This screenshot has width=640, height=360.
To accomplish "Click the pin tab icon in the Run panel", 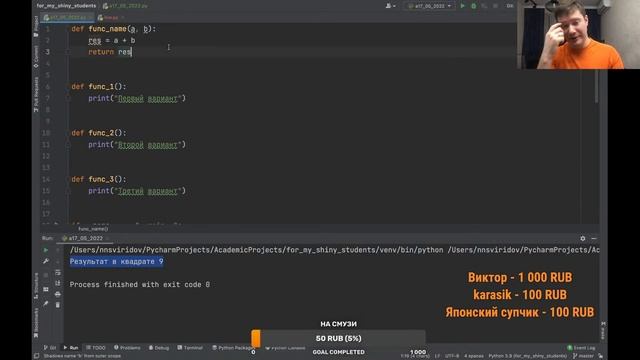I will pyautogui.click(x=46, y=304).
